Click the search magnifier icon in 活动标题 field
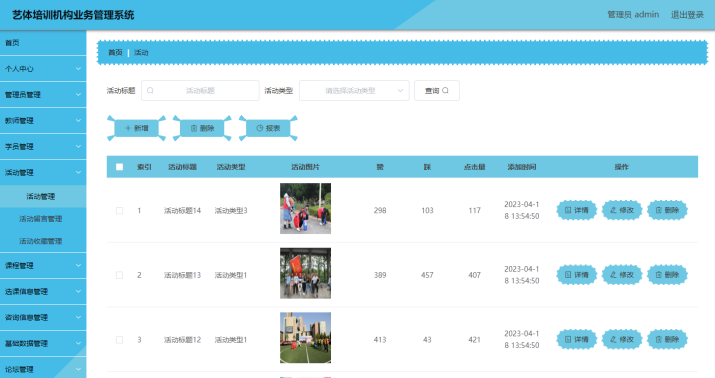 click(x=150, y=91)
